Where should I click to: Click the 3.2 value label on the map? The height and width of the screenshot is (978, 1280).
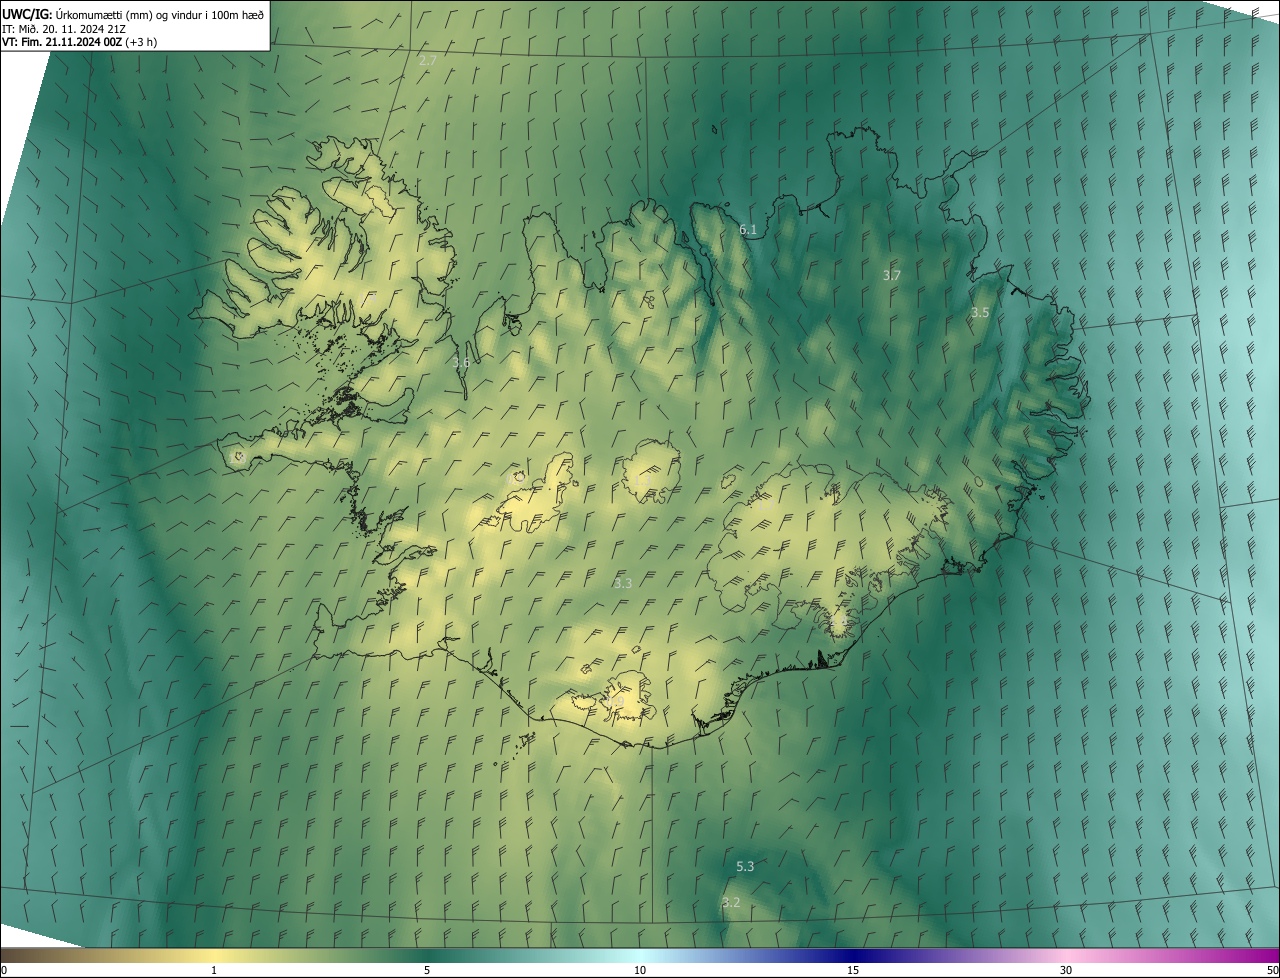(731, 903)
